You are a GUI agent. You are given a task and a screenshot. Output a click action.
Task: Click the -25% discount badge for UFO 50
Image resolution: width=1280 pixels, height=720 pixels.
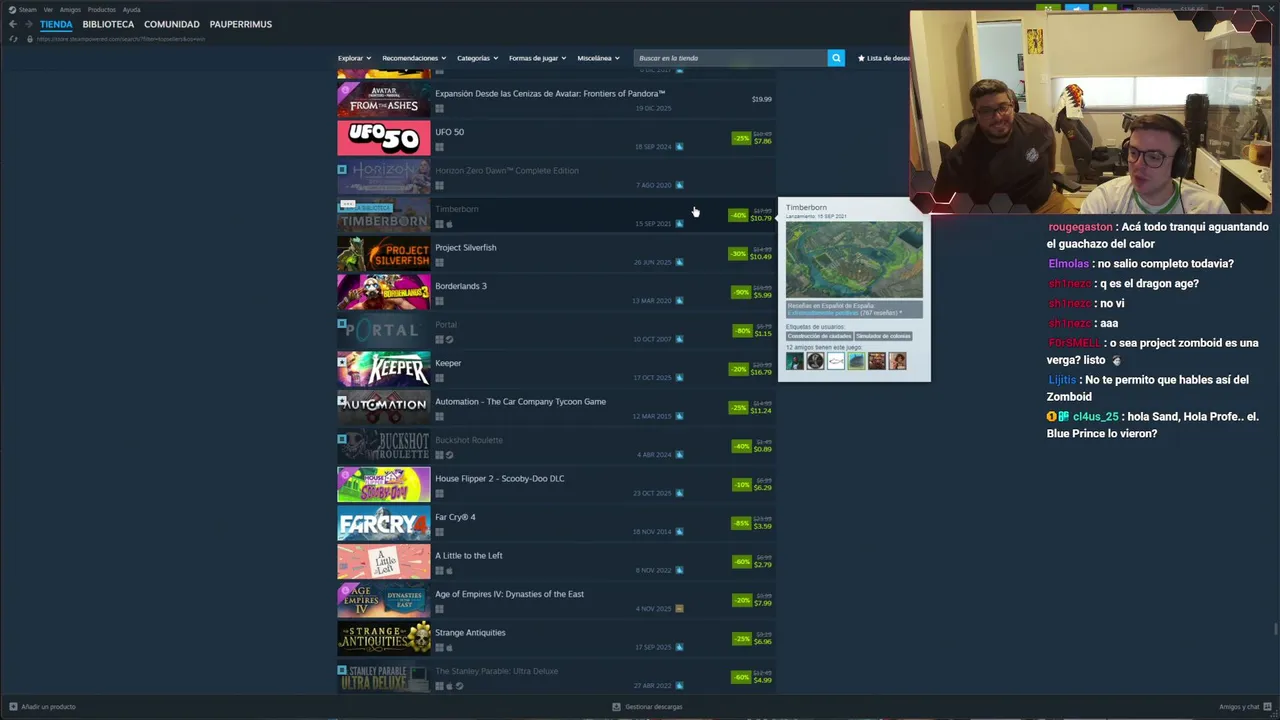(741, 138)
